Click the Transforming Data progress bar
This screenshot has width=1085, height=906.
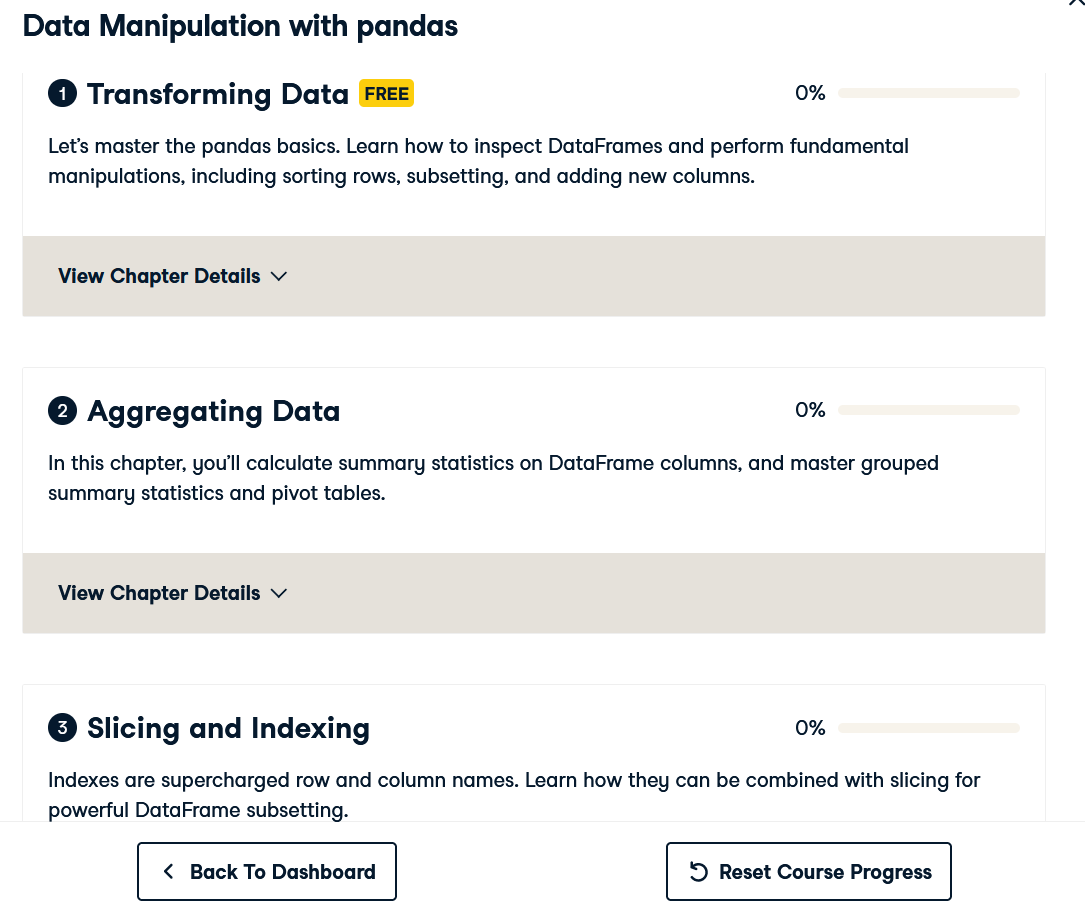tap(928, 93)
